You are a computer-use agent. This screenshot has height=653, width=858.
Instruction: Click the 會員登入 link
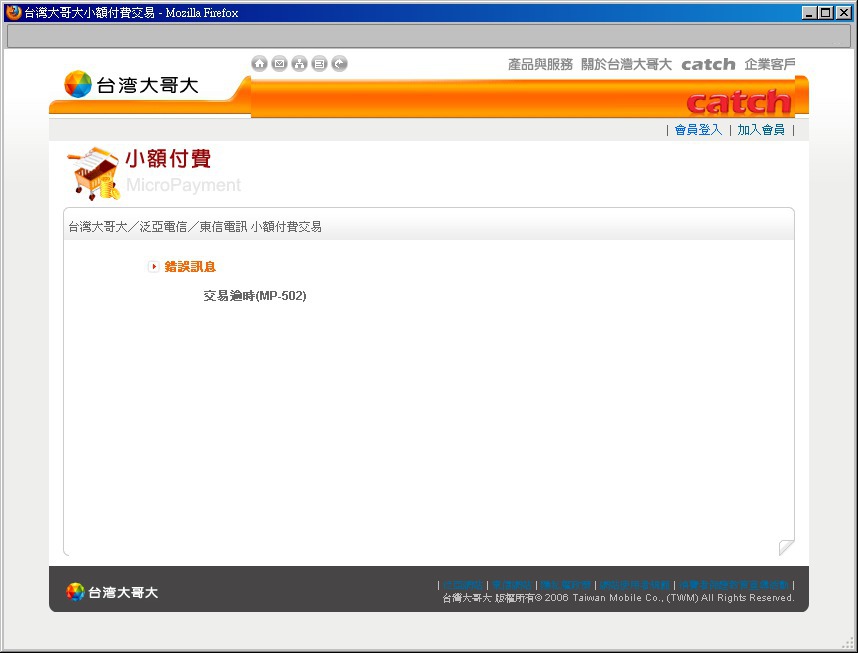pyautogui.click(x=698, y=130)
